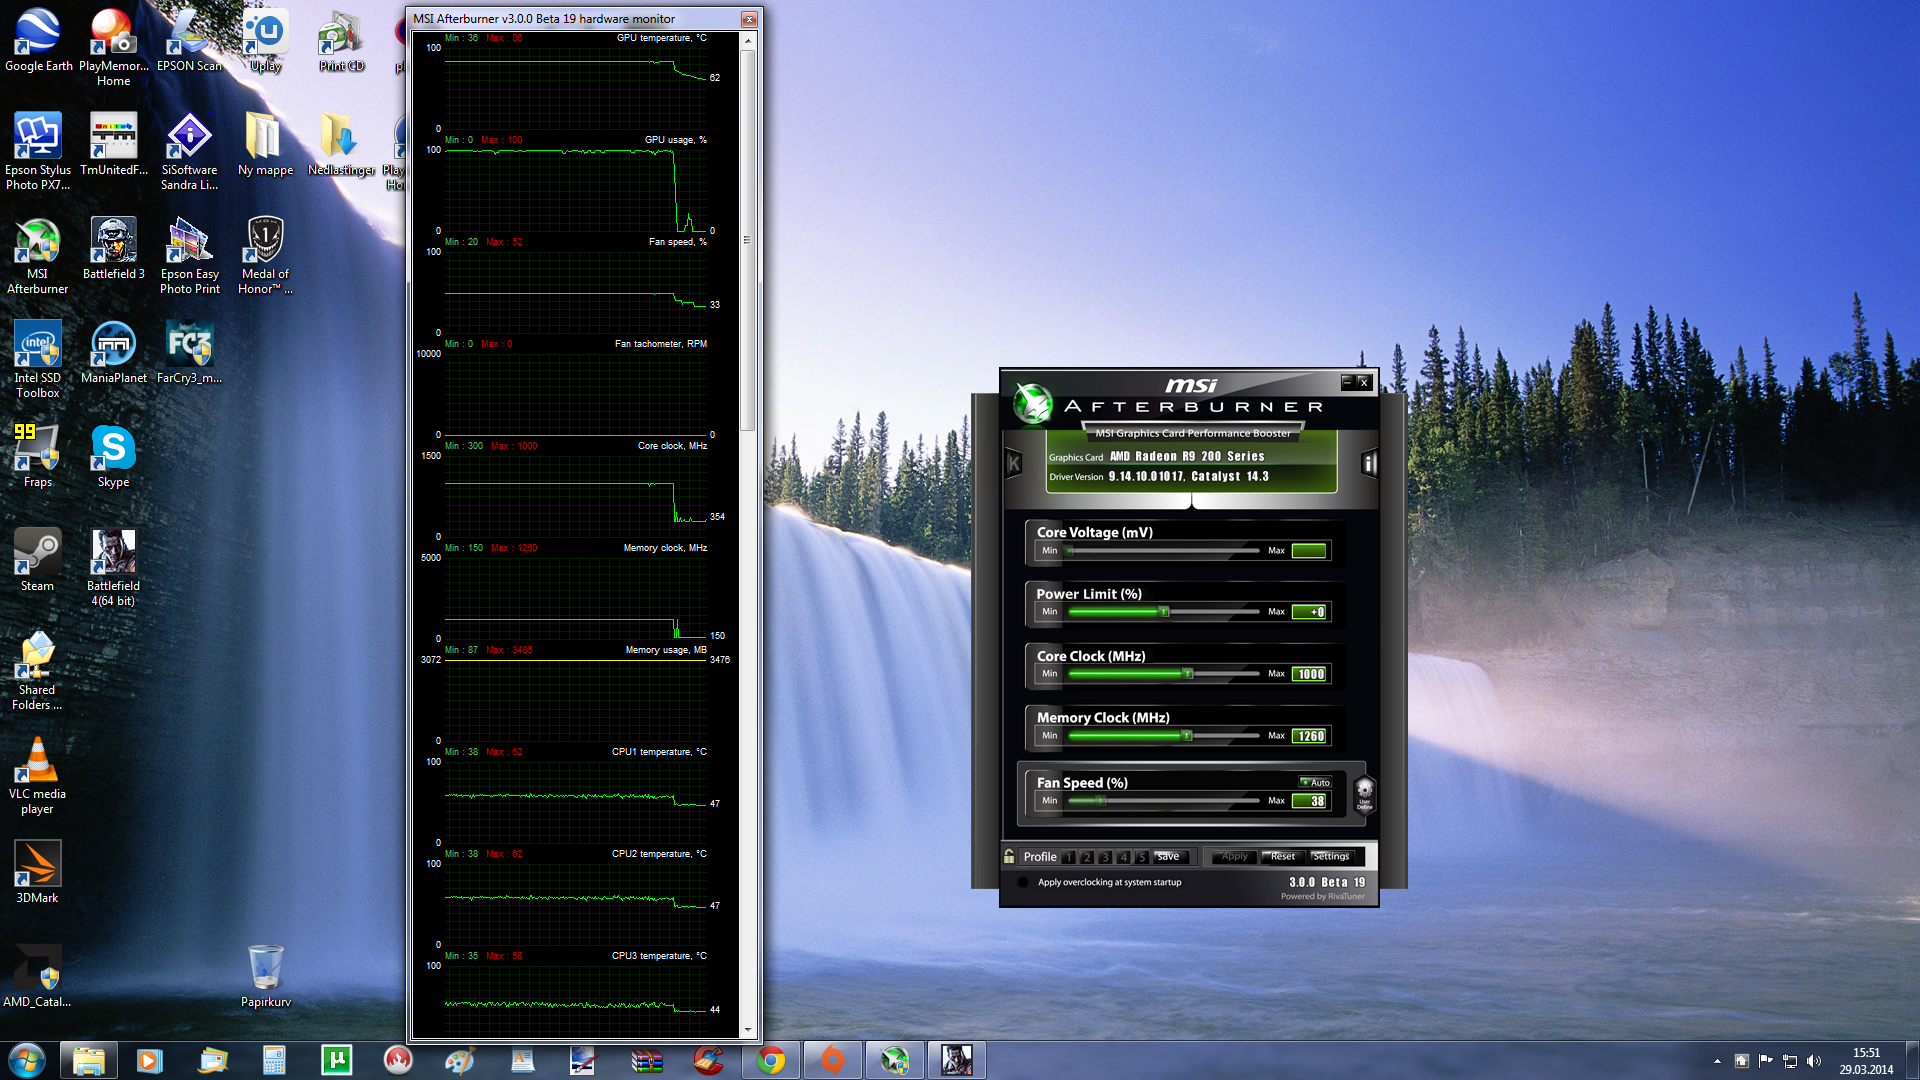Click the profile save button
Image resolution: width=1920 pixels, height=1080 pixels.
[x=1169, y=857]
